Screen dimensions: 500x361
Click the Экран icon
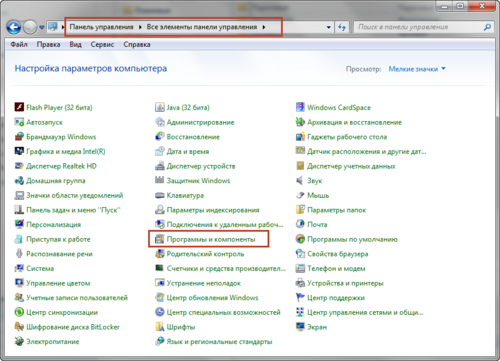pyautogui.click(x=300, y=327)
